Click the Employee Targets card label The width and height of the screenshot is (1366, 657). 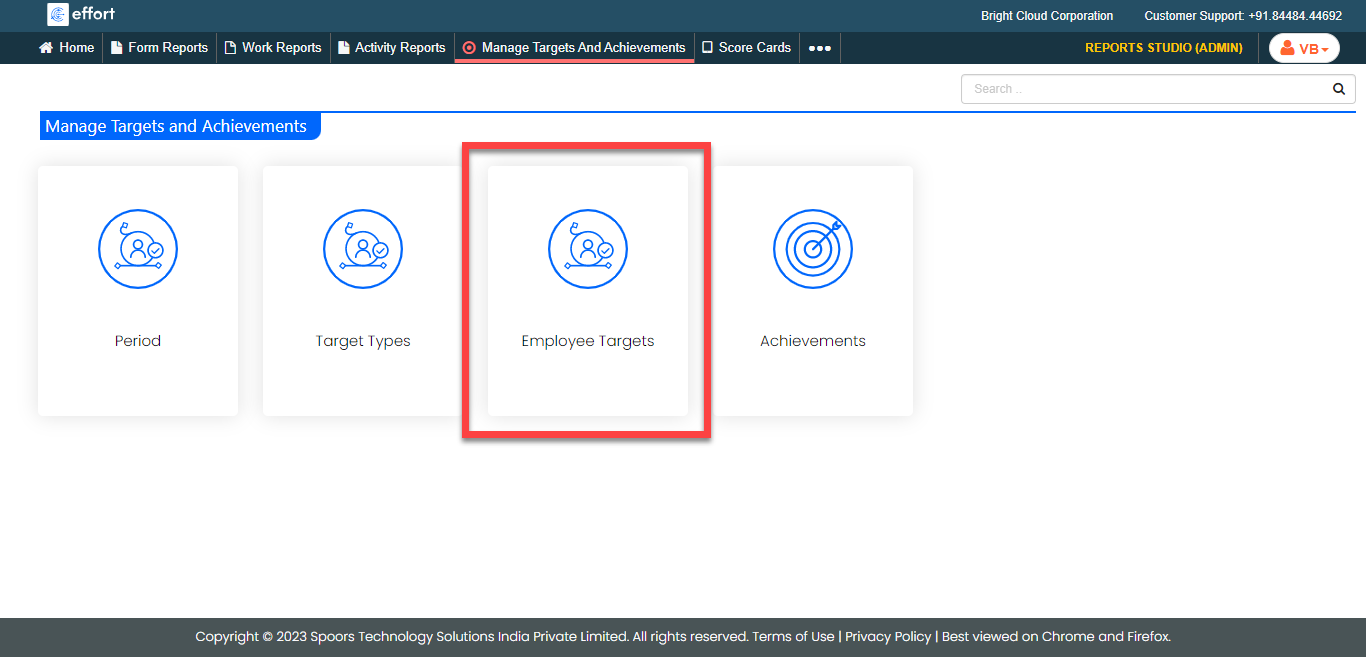tap(588, 341)
